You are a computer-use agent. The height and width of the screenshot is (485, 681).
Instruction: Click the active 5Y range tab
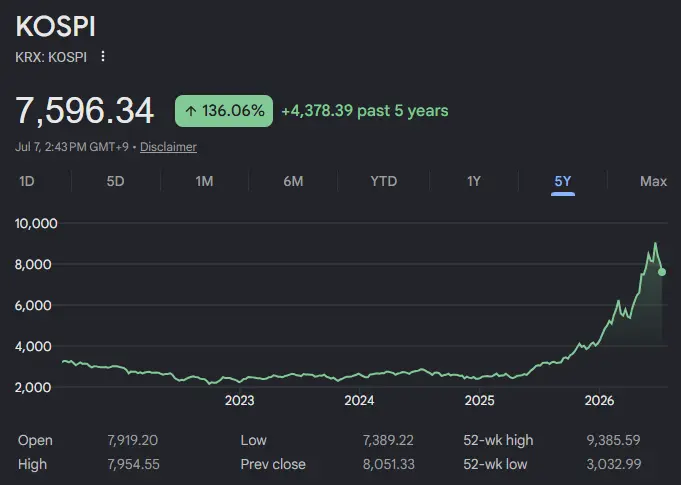click(x=563, y=181)
